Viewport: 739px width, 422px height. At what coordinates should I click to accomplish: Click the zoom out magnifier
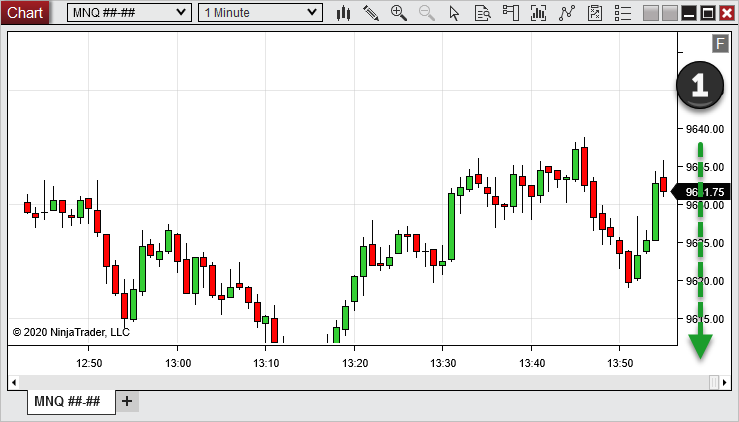point(427,13)
